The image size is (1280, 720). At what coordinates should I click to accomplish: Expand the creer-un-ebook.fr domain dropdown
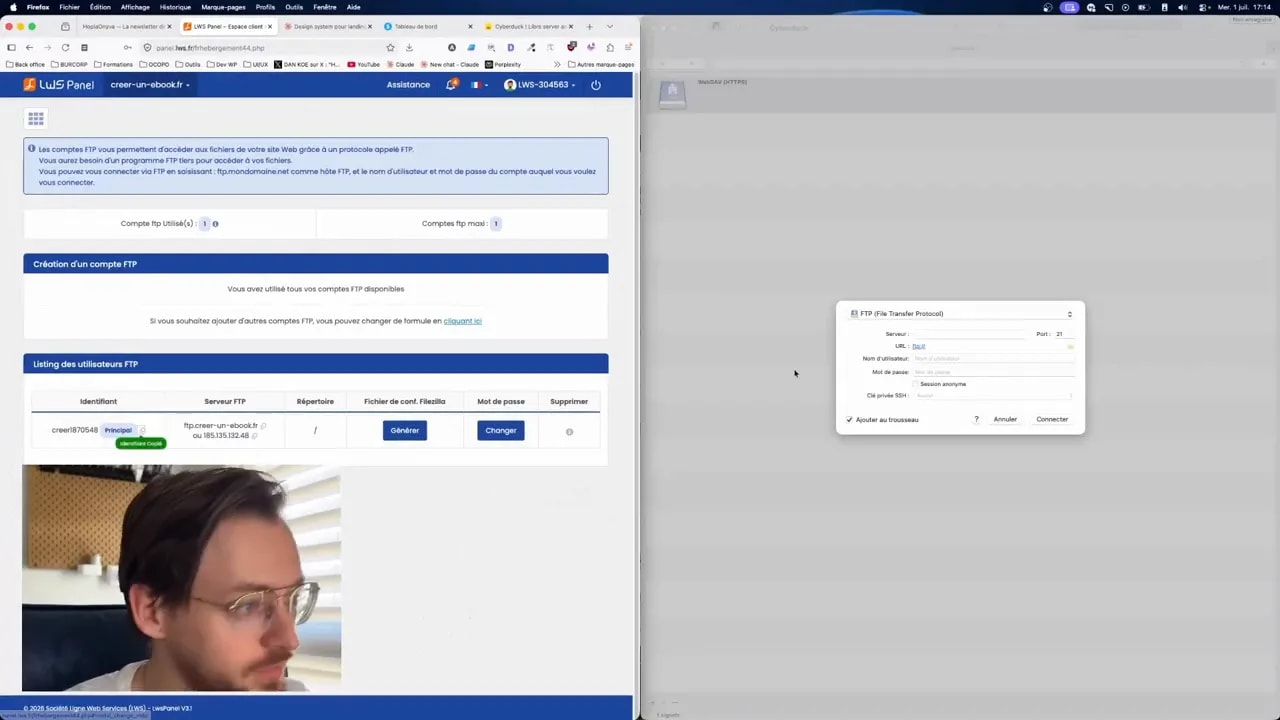click(150, 85)
